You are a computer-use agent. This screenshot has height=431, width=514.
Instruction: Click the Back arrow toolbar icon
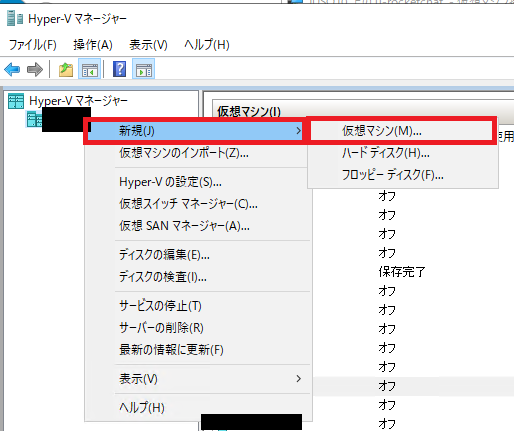click(12, 69)
